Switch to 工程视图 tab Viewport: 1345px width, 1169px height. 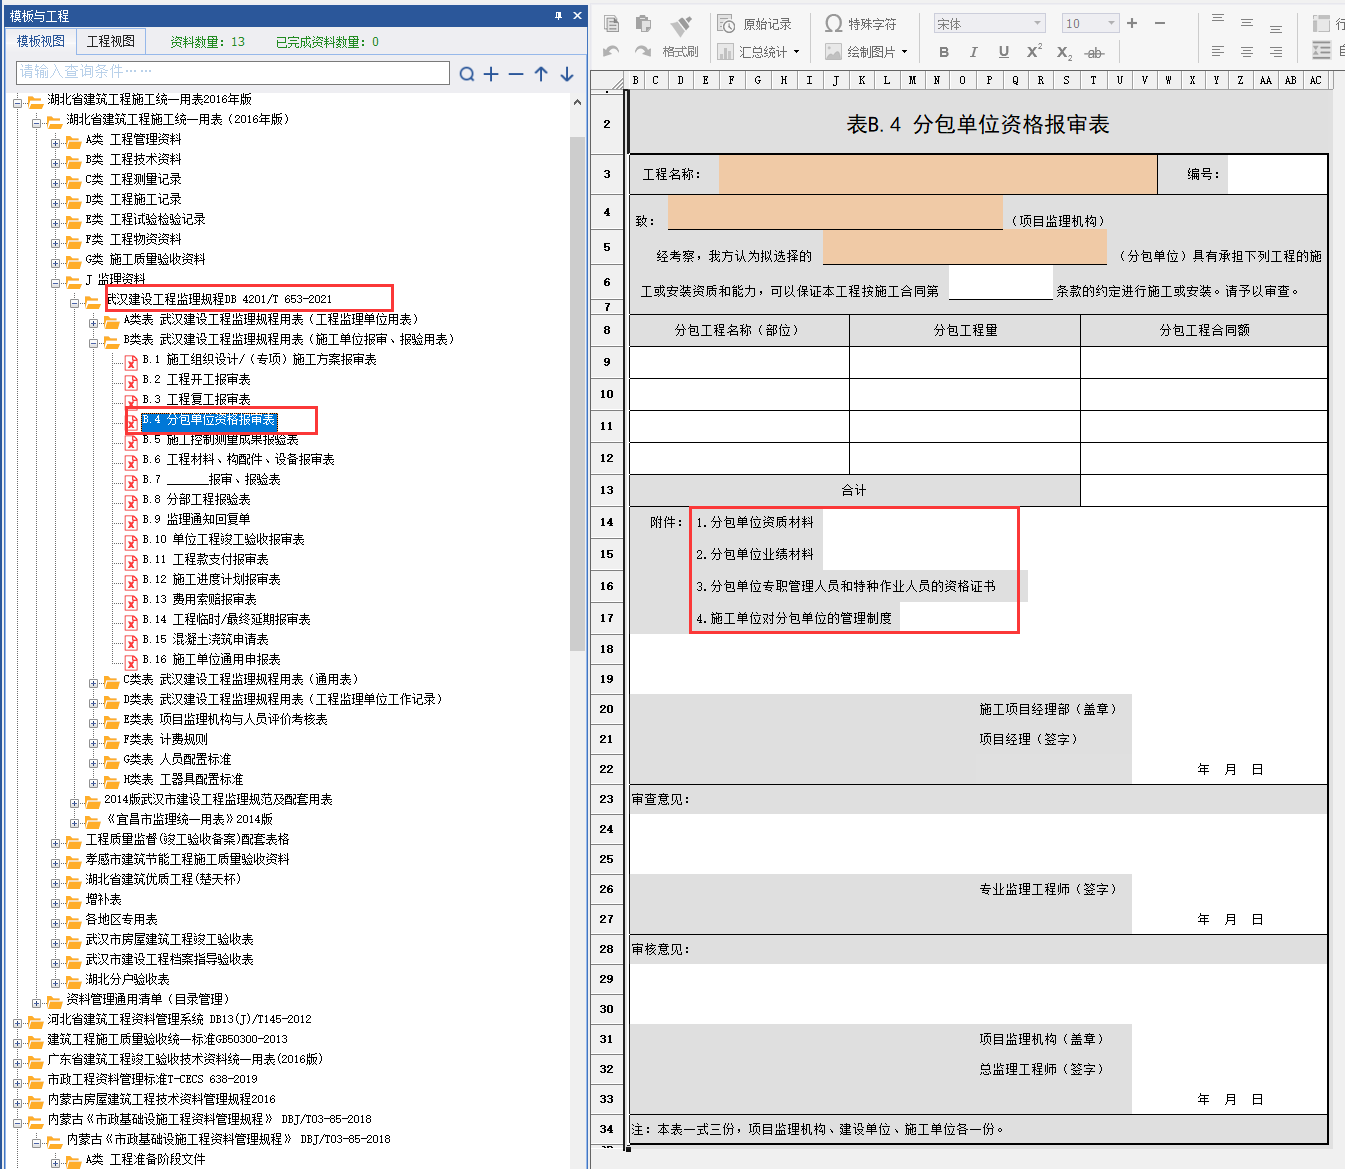[111, 41]
